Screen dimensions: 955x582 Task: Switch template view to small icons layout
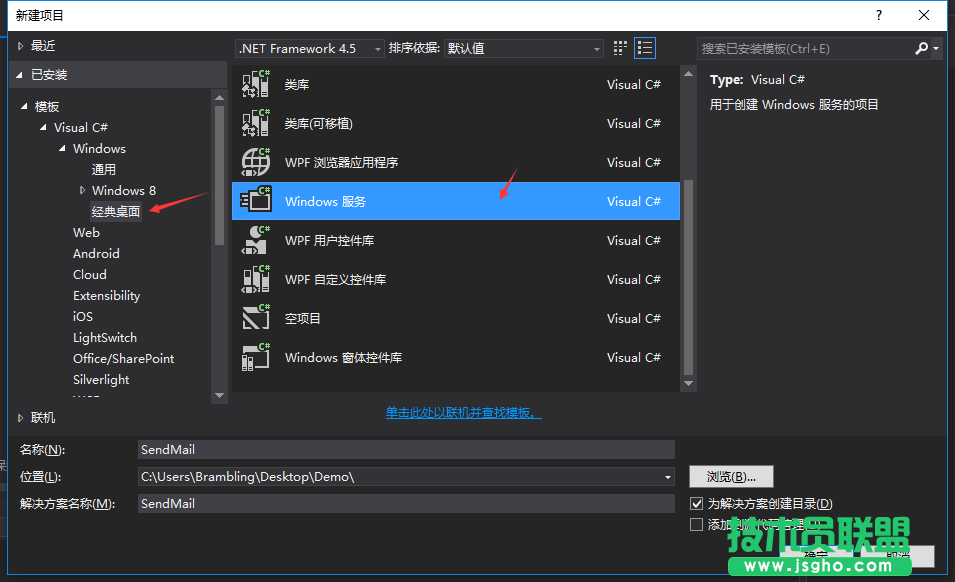619,47
